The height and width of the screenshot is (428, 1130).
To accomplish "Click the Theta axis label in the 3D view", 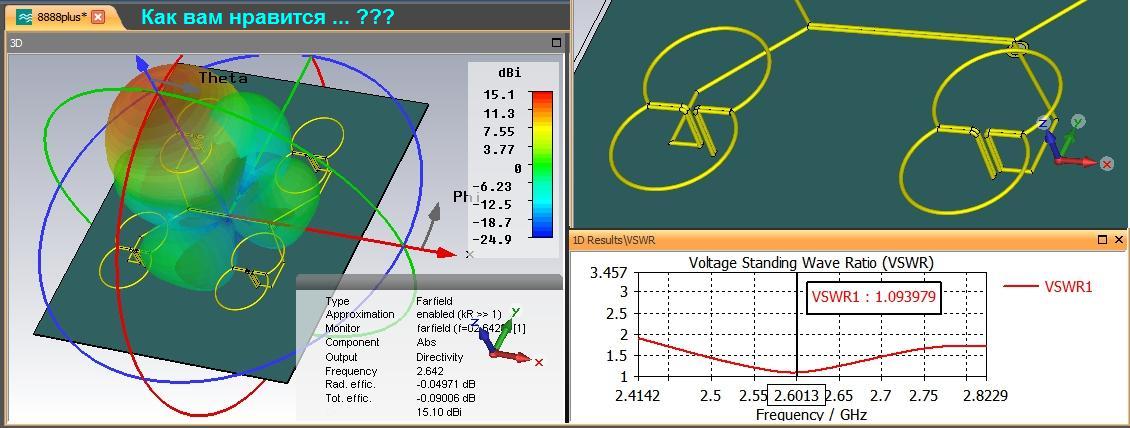I will pos(223,78).
